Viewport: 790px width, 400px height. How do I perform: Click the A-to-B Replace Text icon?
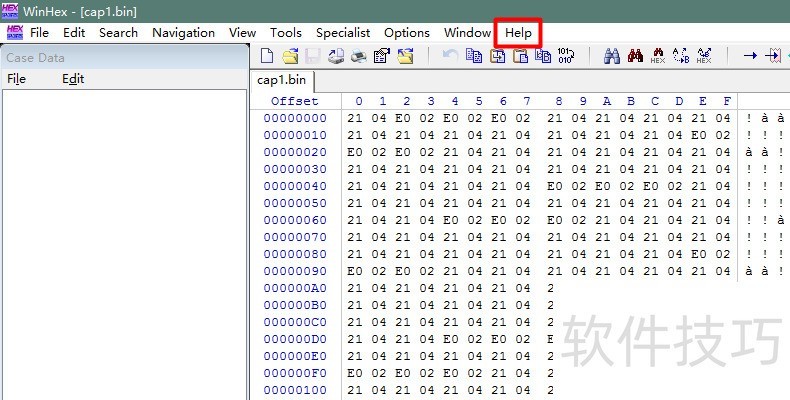681,56
